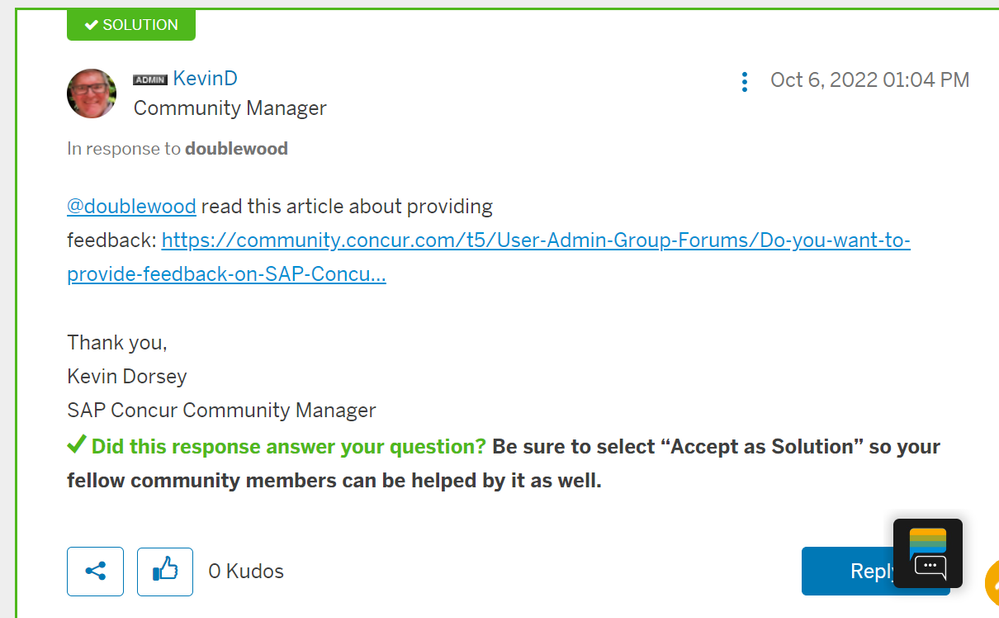This screenshot has width=999, height=618.
Task: Click the share icon button
Action: tap(96, 571)
